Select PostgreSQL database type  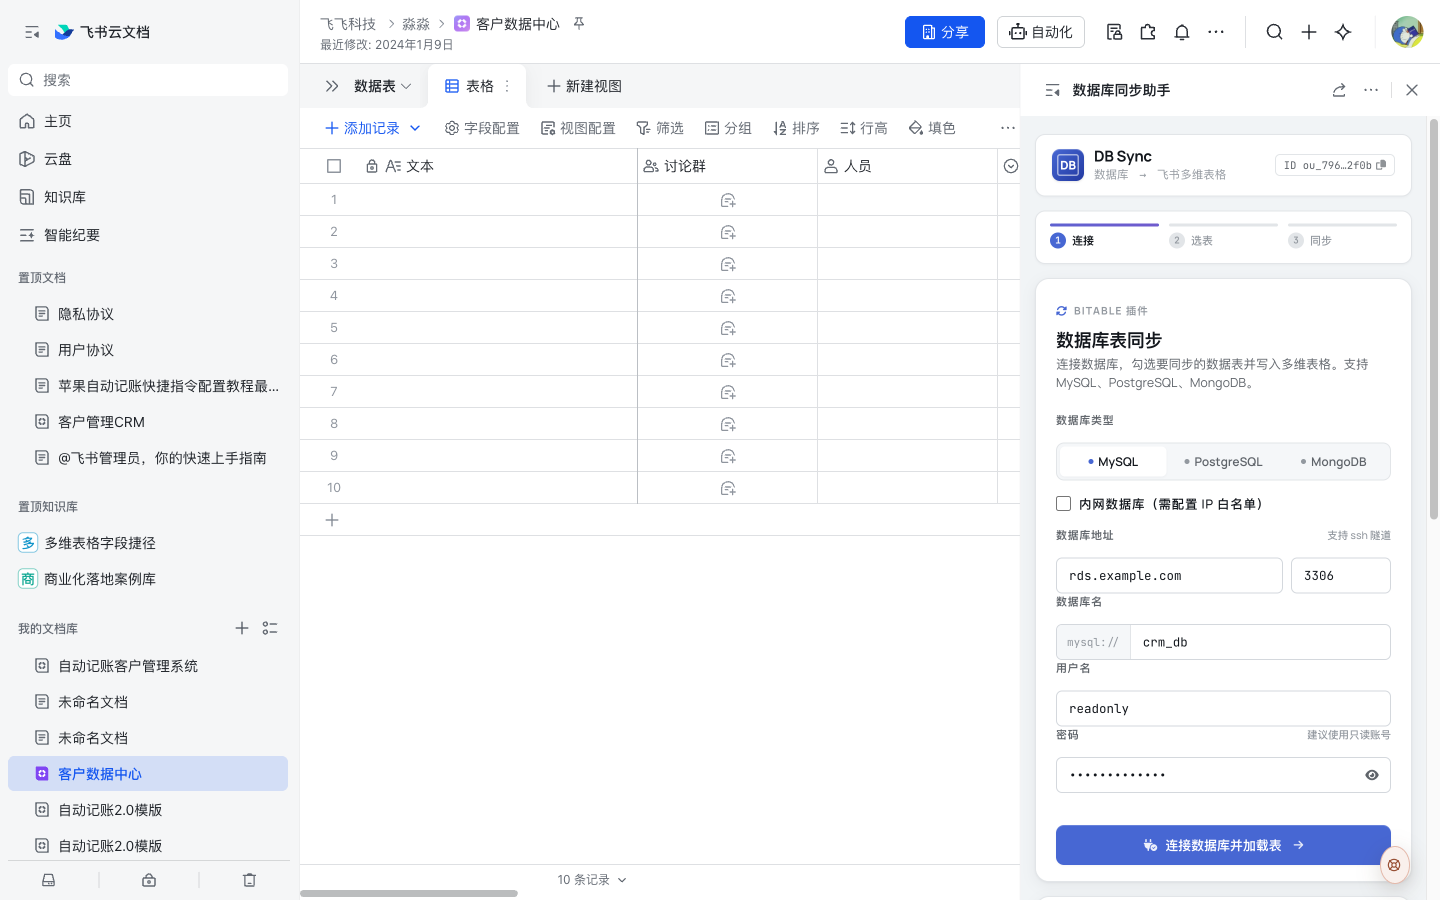pos(1223,462)
